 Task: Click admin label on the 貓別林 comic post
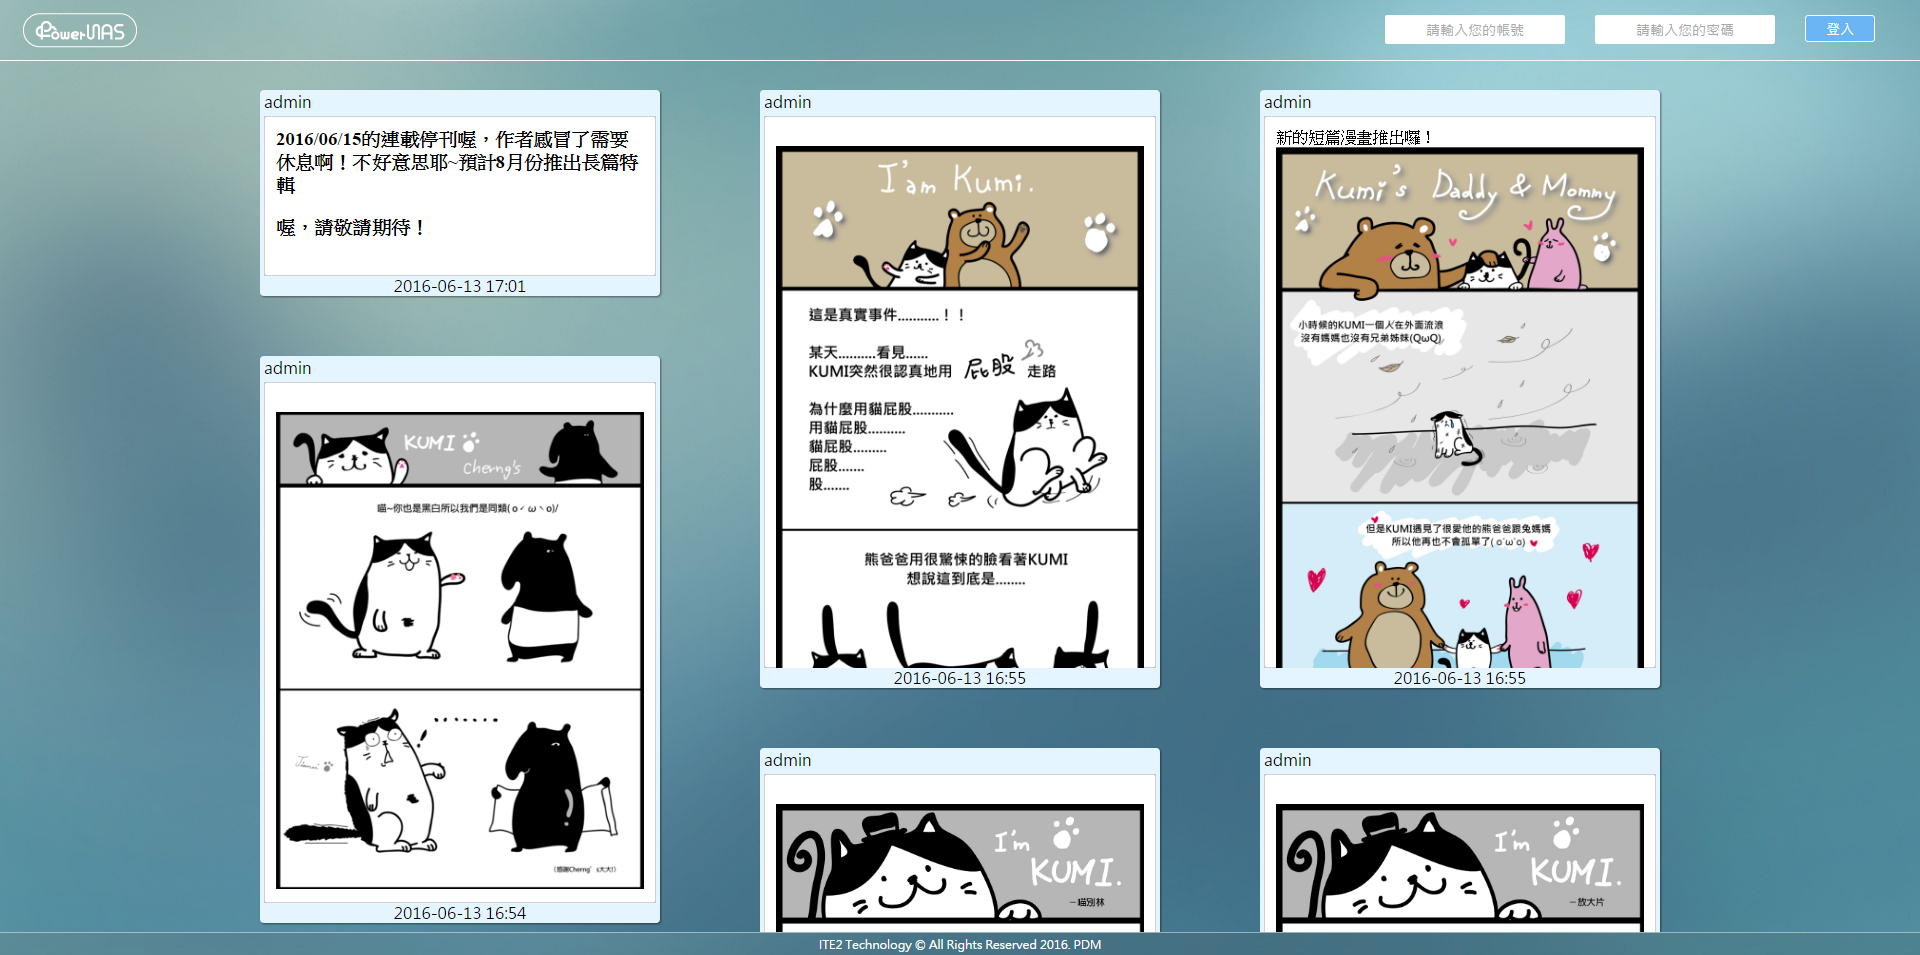788,760
